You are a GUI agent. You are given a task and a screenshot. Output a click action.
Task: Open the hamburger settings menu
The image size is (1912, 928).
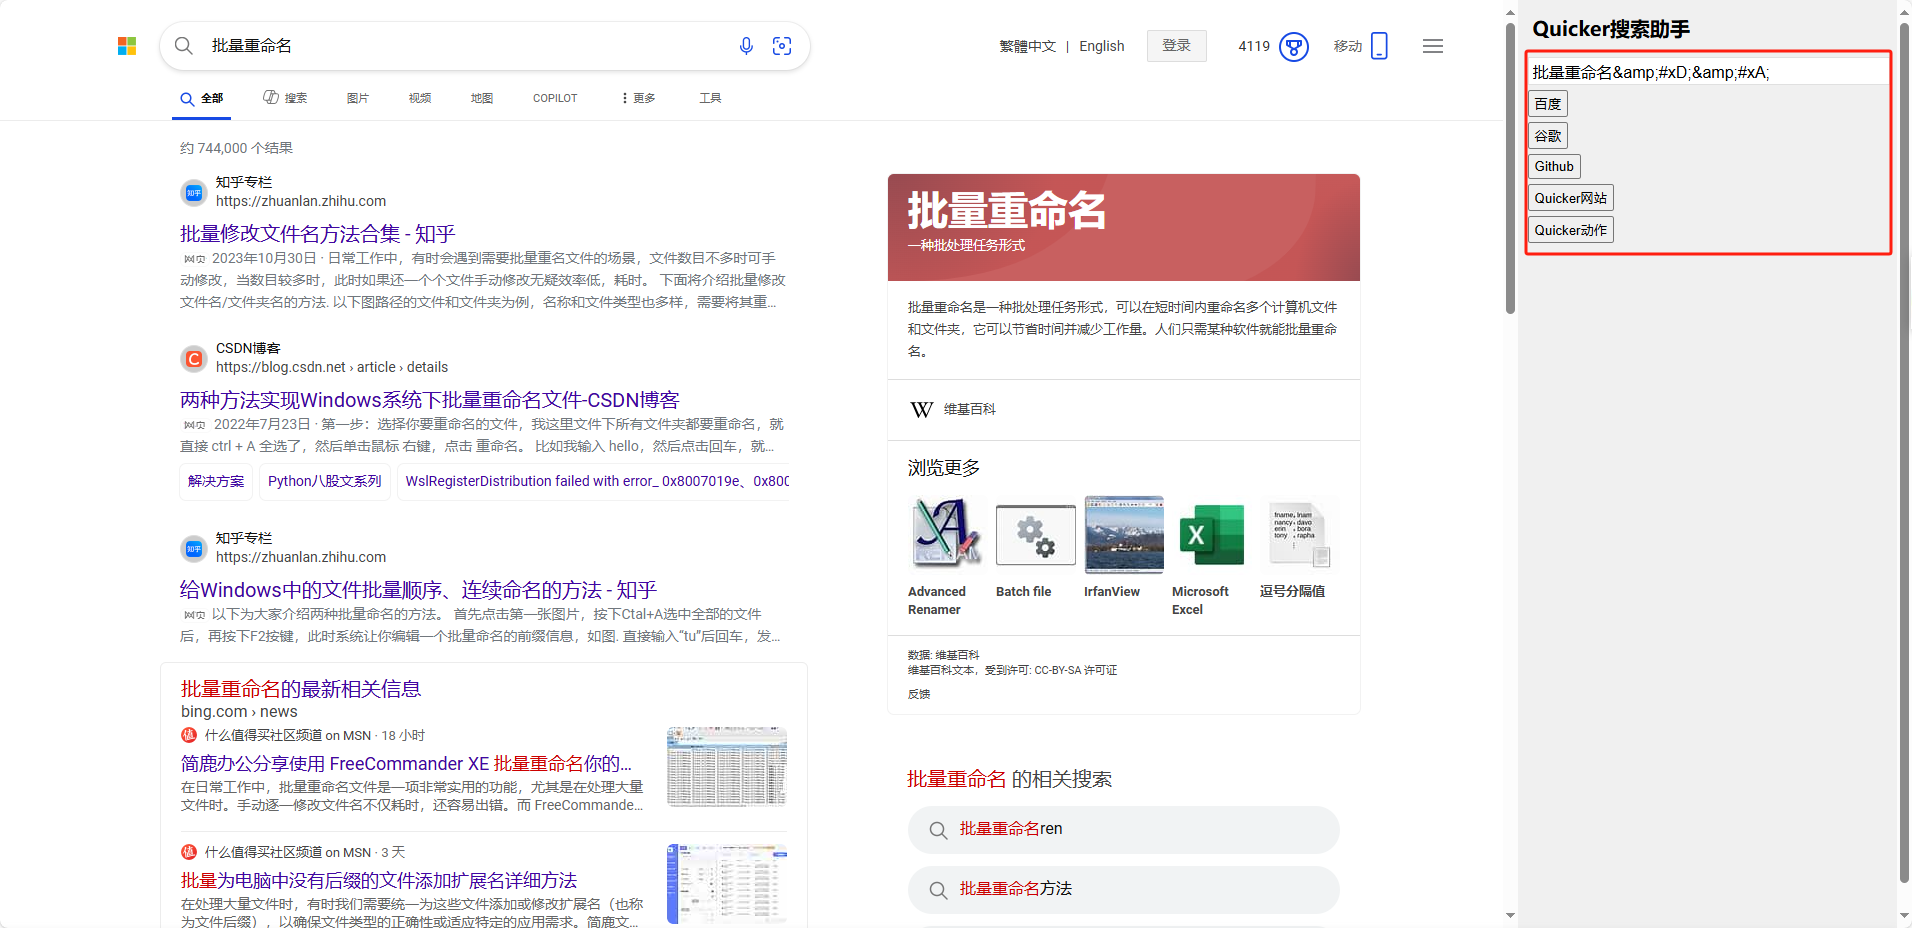click(x=1433, y=46)
